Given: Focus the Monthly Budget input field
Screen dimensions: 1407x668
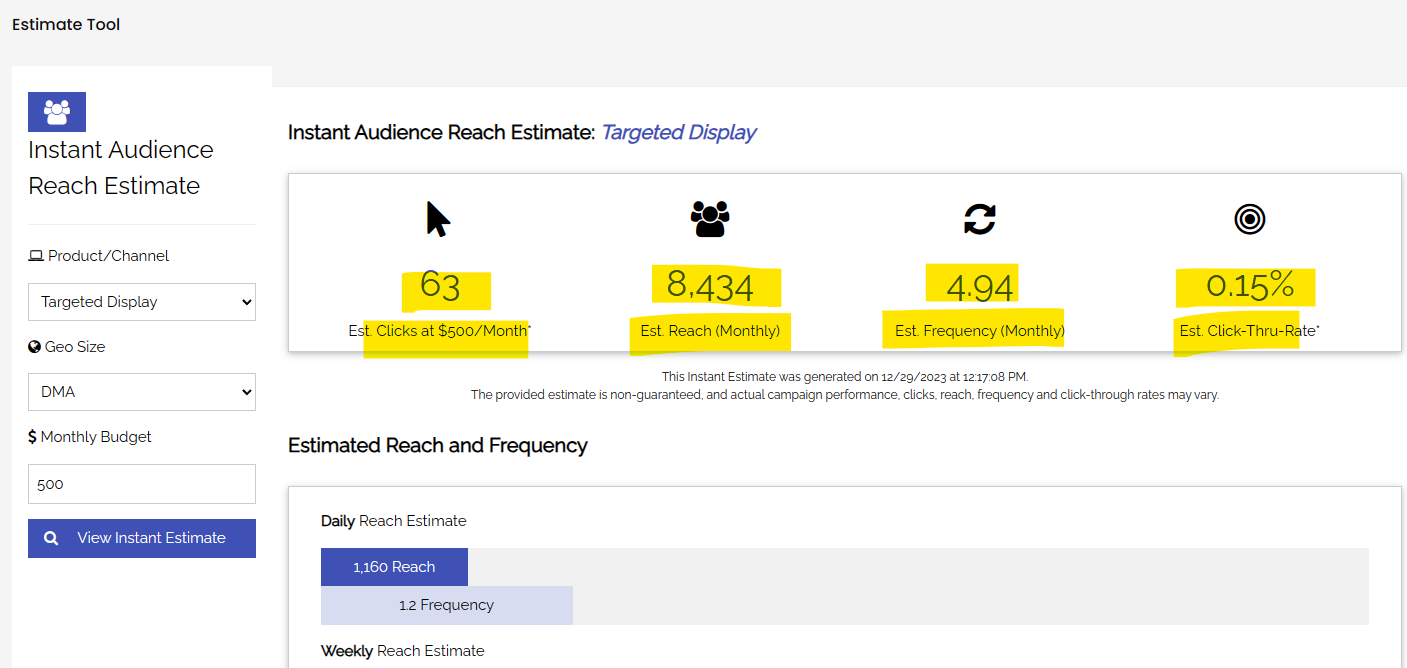Looking at the screenshot, I should (142, 484).
